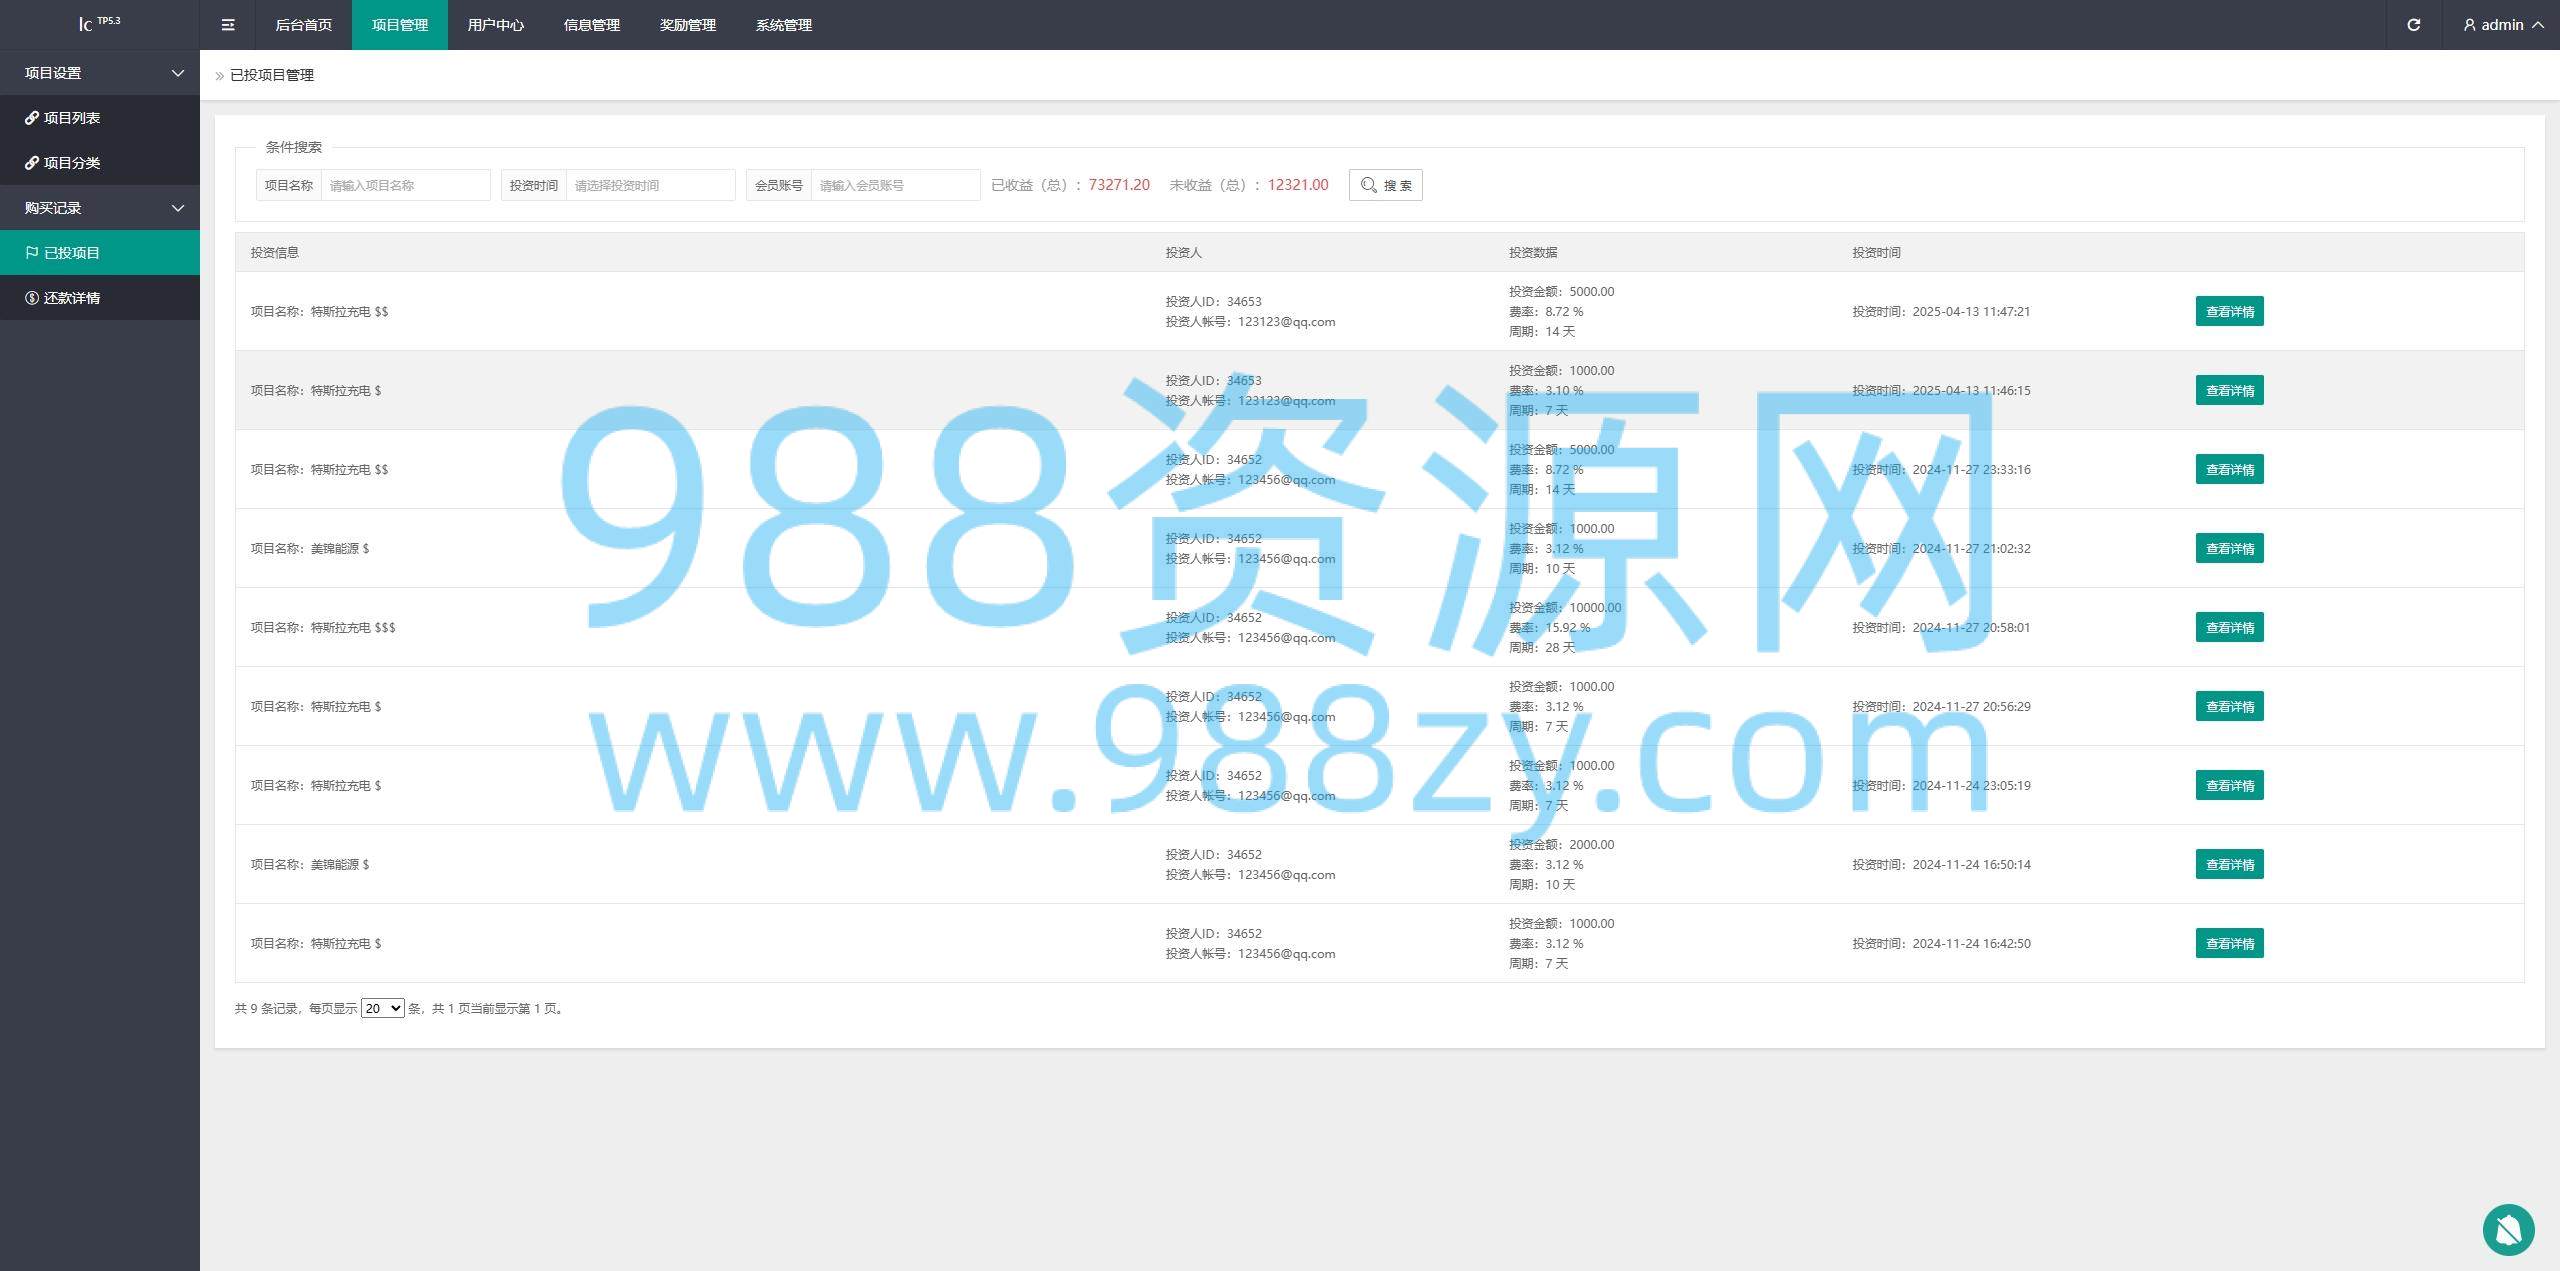Image resolution: width=2560 pixels, height=1271 pixels.
Task: View details of first 特斯拉充电 $$ record
Action: [x=2229, y=311]
